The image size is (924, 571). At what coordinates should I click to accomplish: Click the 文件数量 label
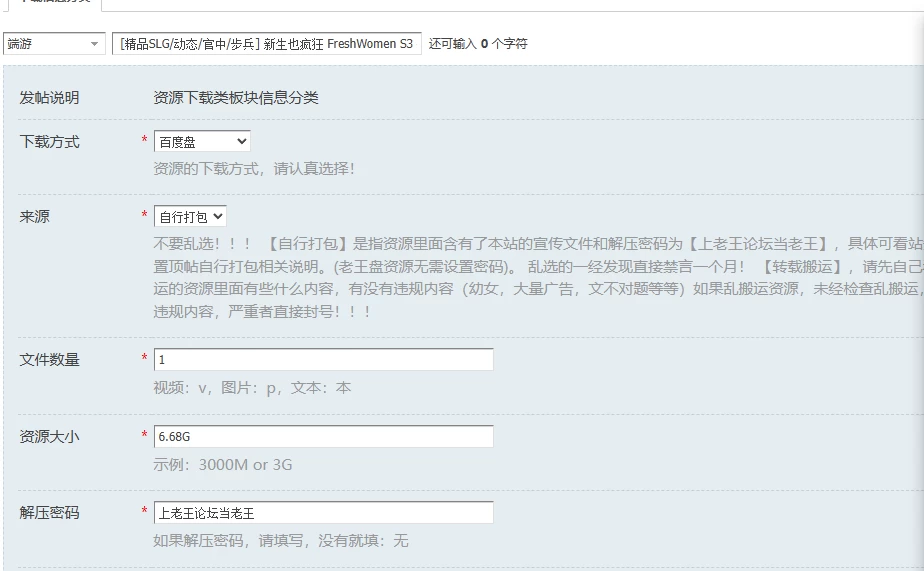50,359
